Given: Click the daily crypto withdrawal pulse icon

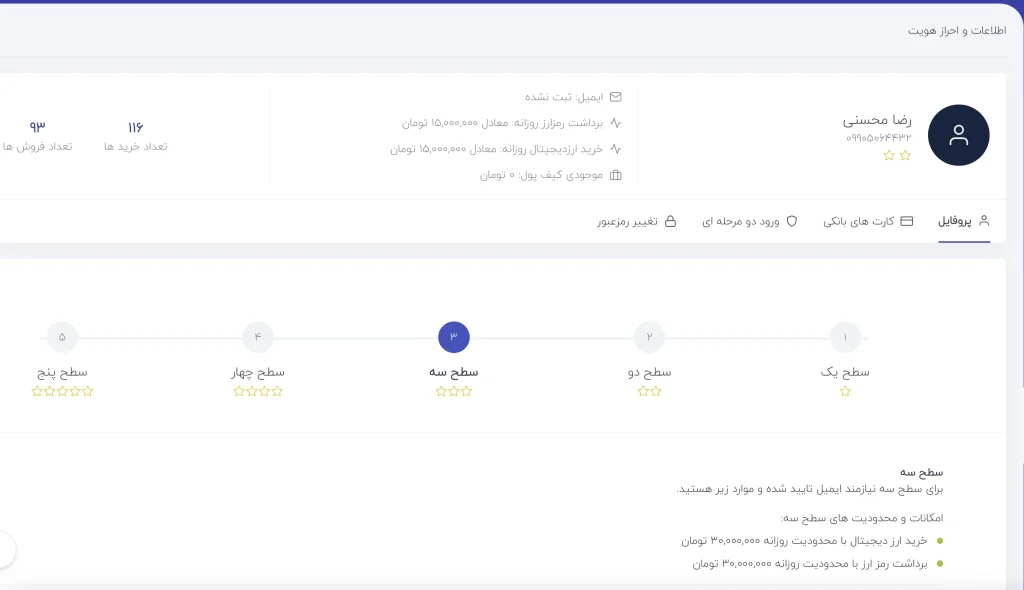Looking at the screenshot, I should tap(616, 122).
